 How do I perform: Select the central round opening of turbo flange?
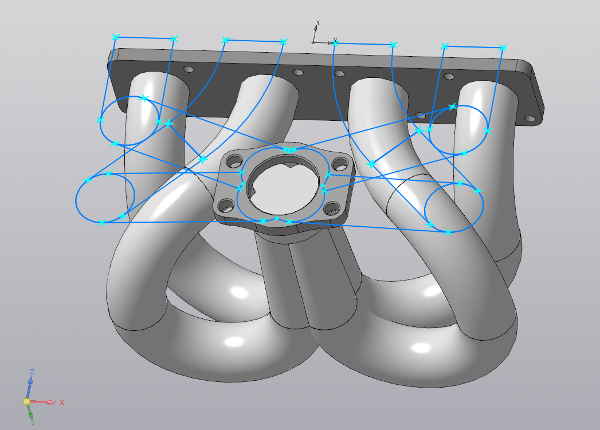click(285, 190)
